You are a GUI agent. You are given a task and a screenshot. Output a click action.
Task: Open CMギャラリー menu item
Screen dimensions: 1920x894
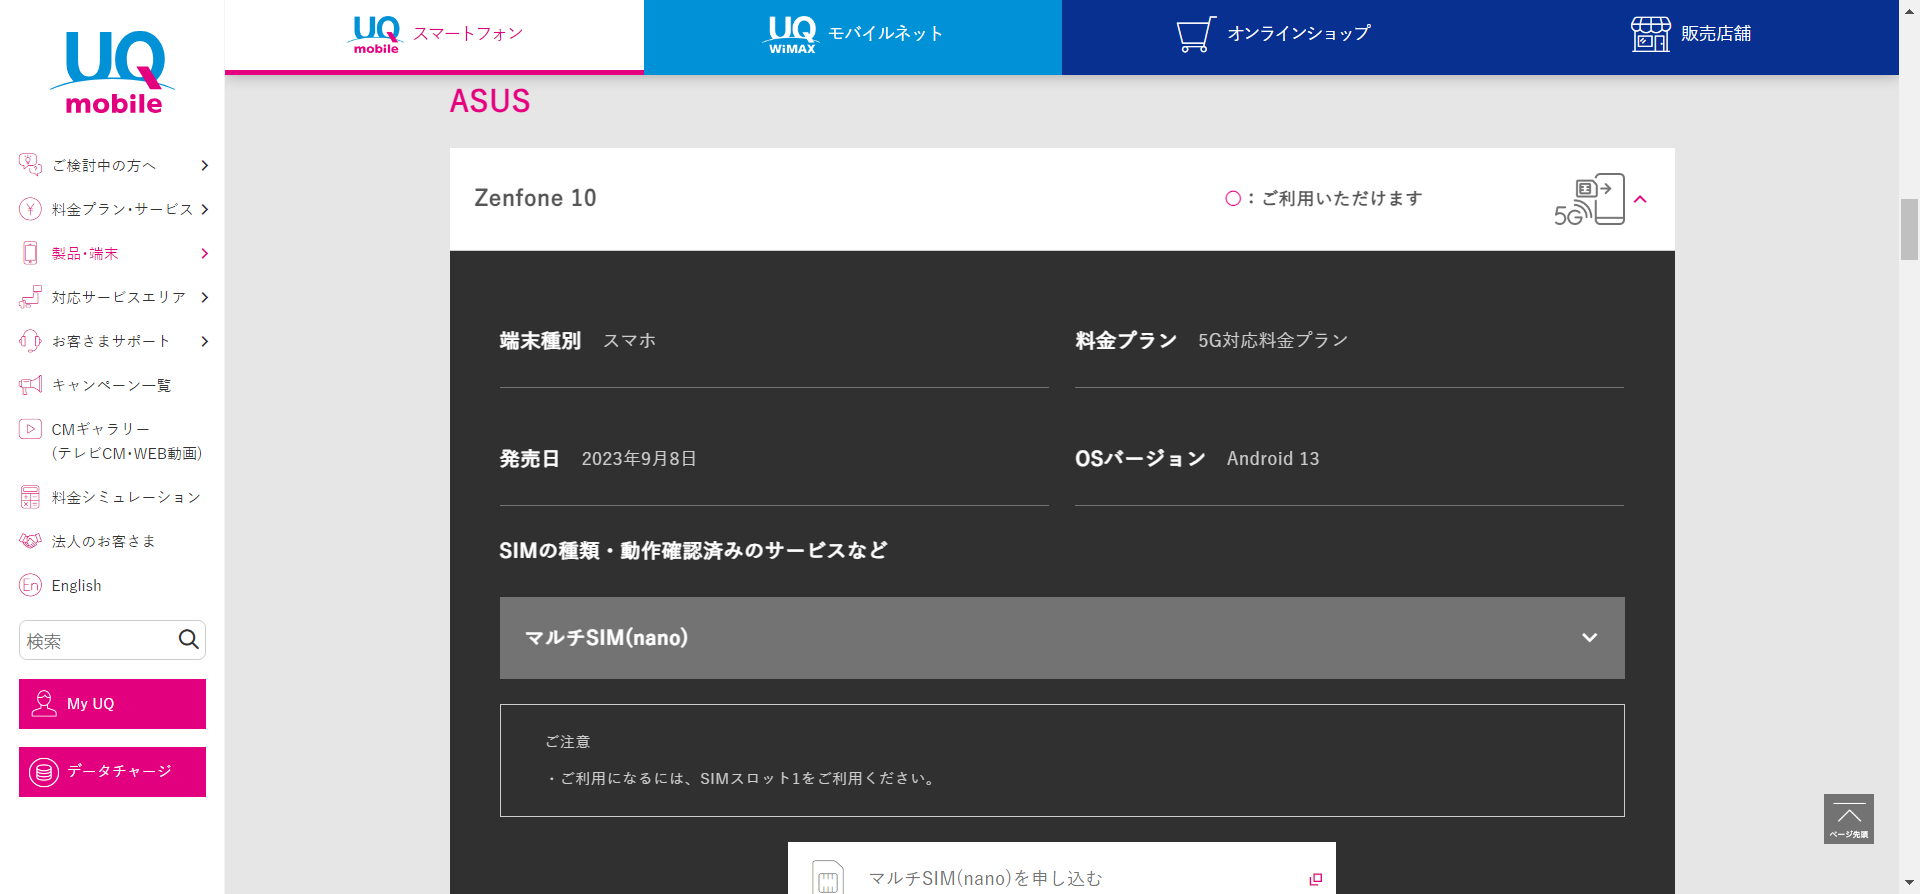(126, 441)
